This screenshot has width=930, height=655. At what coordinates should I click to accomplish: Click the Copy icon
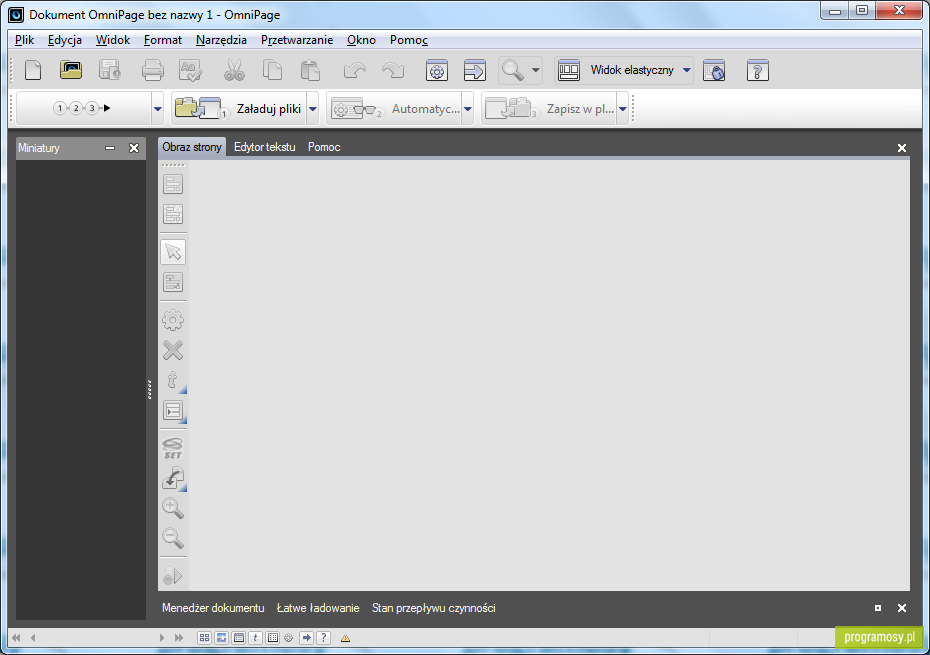click(272, 70)
